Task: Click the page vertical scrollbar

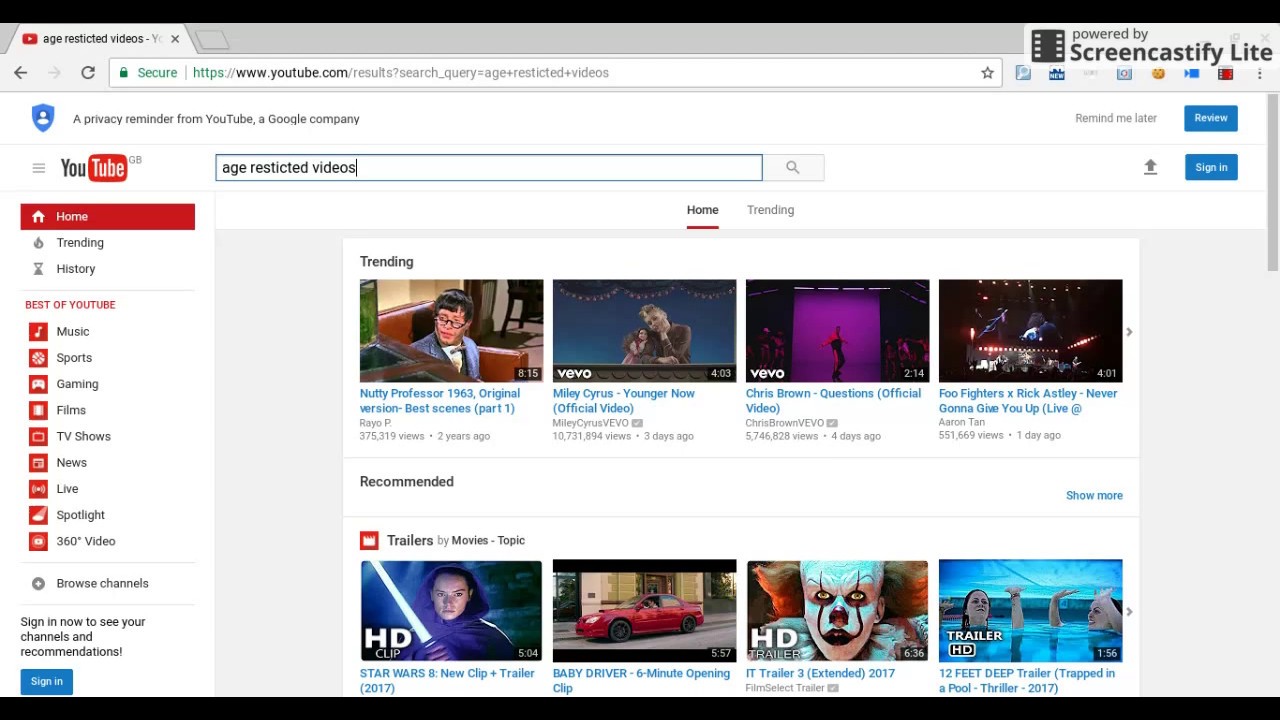Action: click(x=1272, y=183)
